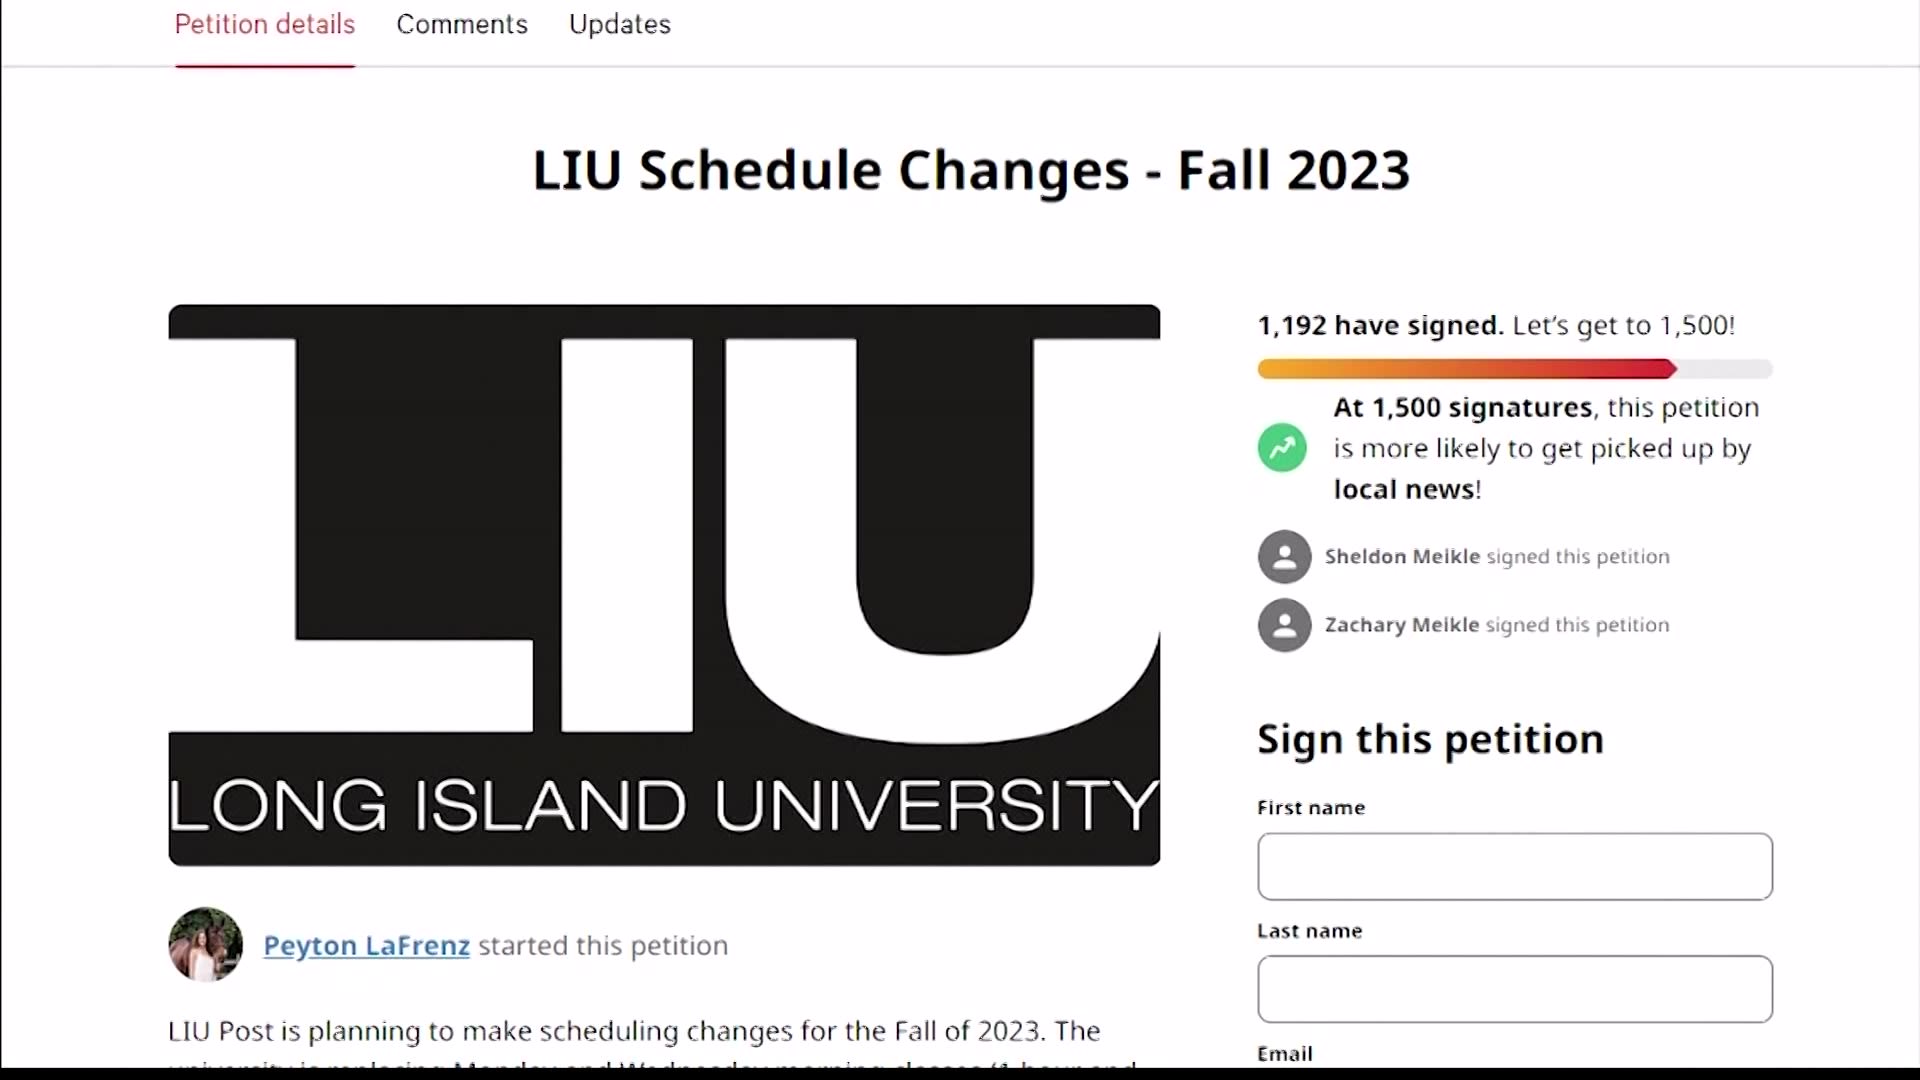This screenshot has height=1080, width=1920.
Task: Click the "started this petition" text
Action: pyautogui.click(x=600, y=945)
